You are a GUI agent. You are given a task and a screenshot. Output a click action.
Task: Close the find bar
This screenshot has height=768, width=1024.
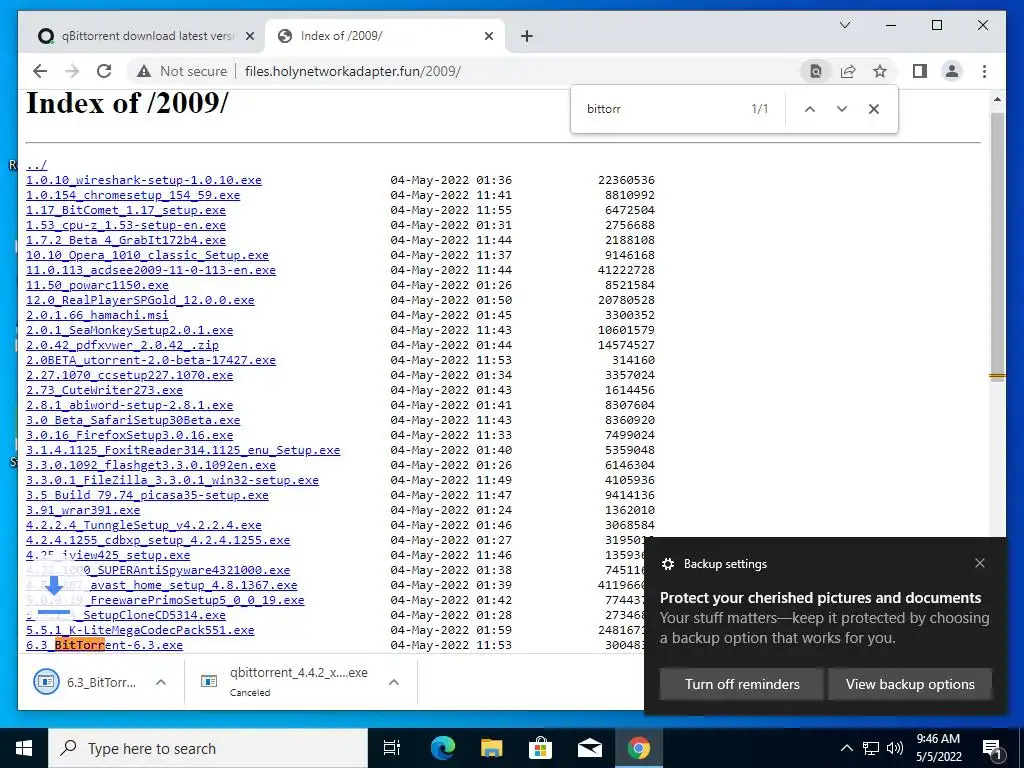pos(874,109)
